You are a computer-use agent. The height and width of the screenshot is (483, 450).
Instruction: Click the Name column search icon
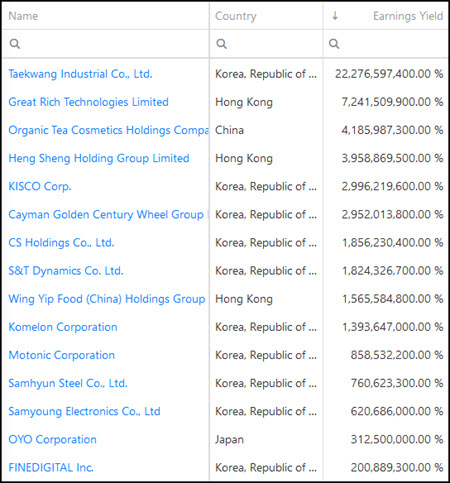tap(15, 44)
